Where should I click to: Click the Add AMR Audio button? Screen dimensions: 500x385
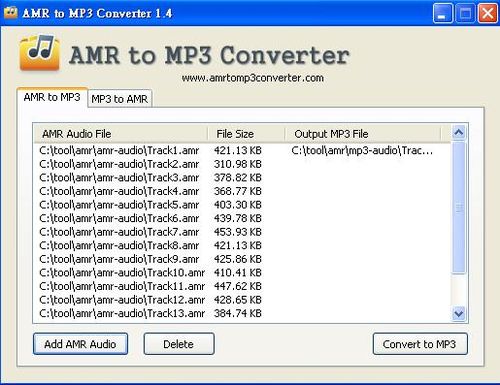point(80,344)
